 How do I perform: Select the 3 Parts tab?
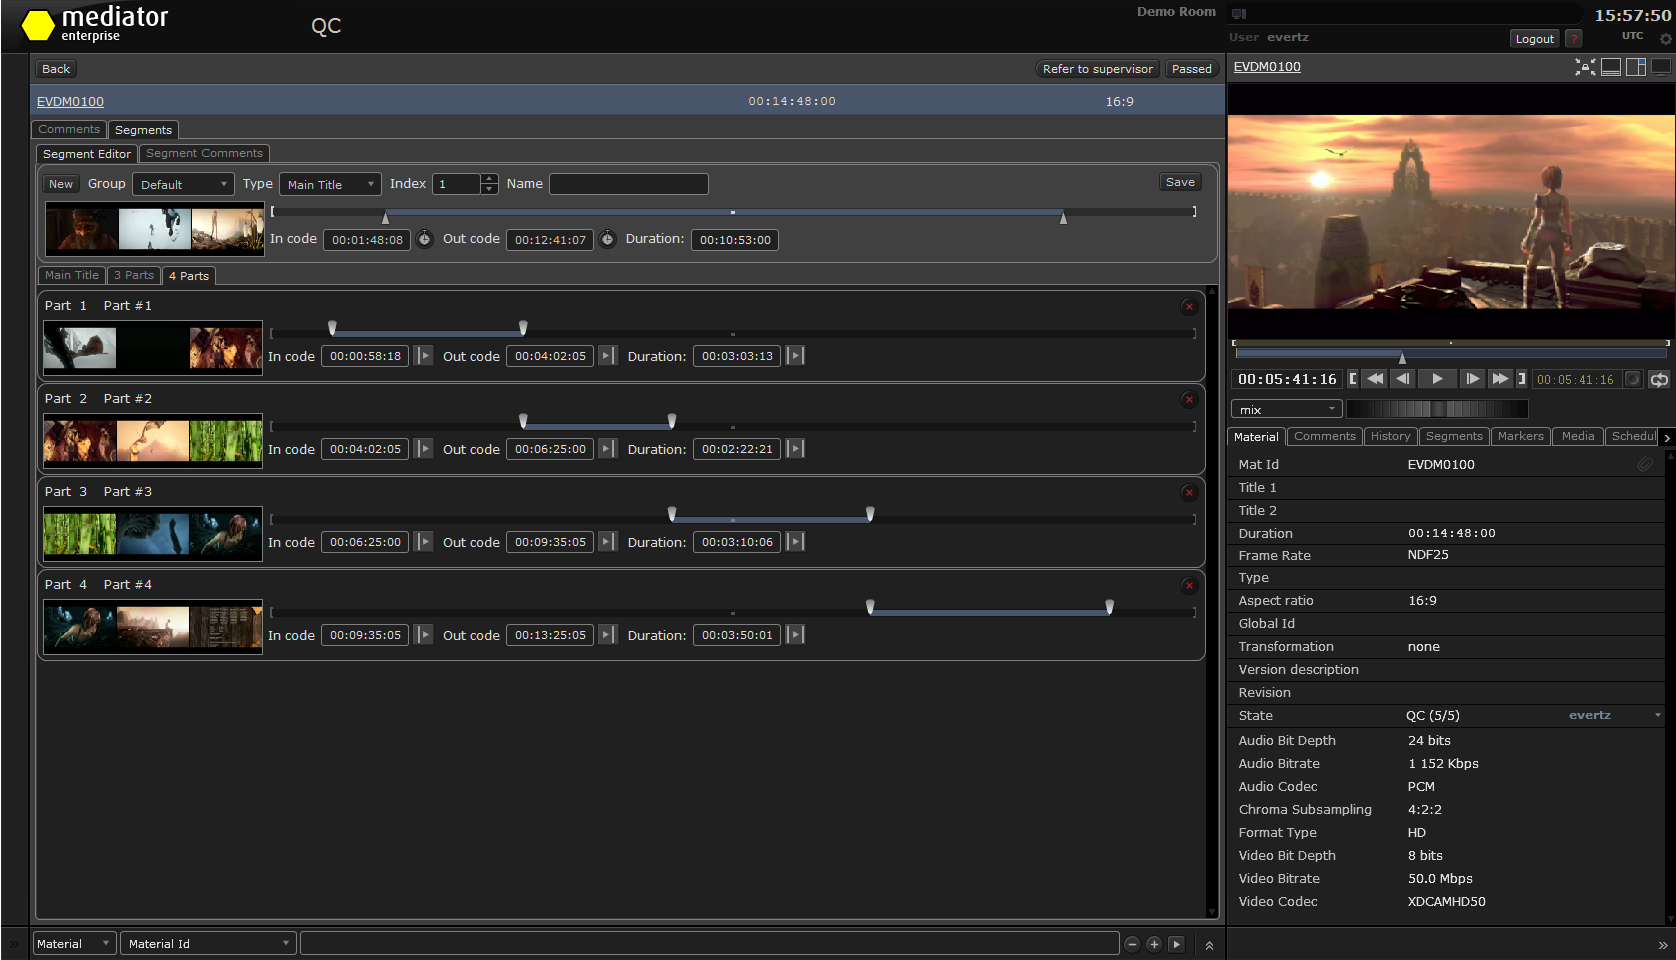(134, 276)
